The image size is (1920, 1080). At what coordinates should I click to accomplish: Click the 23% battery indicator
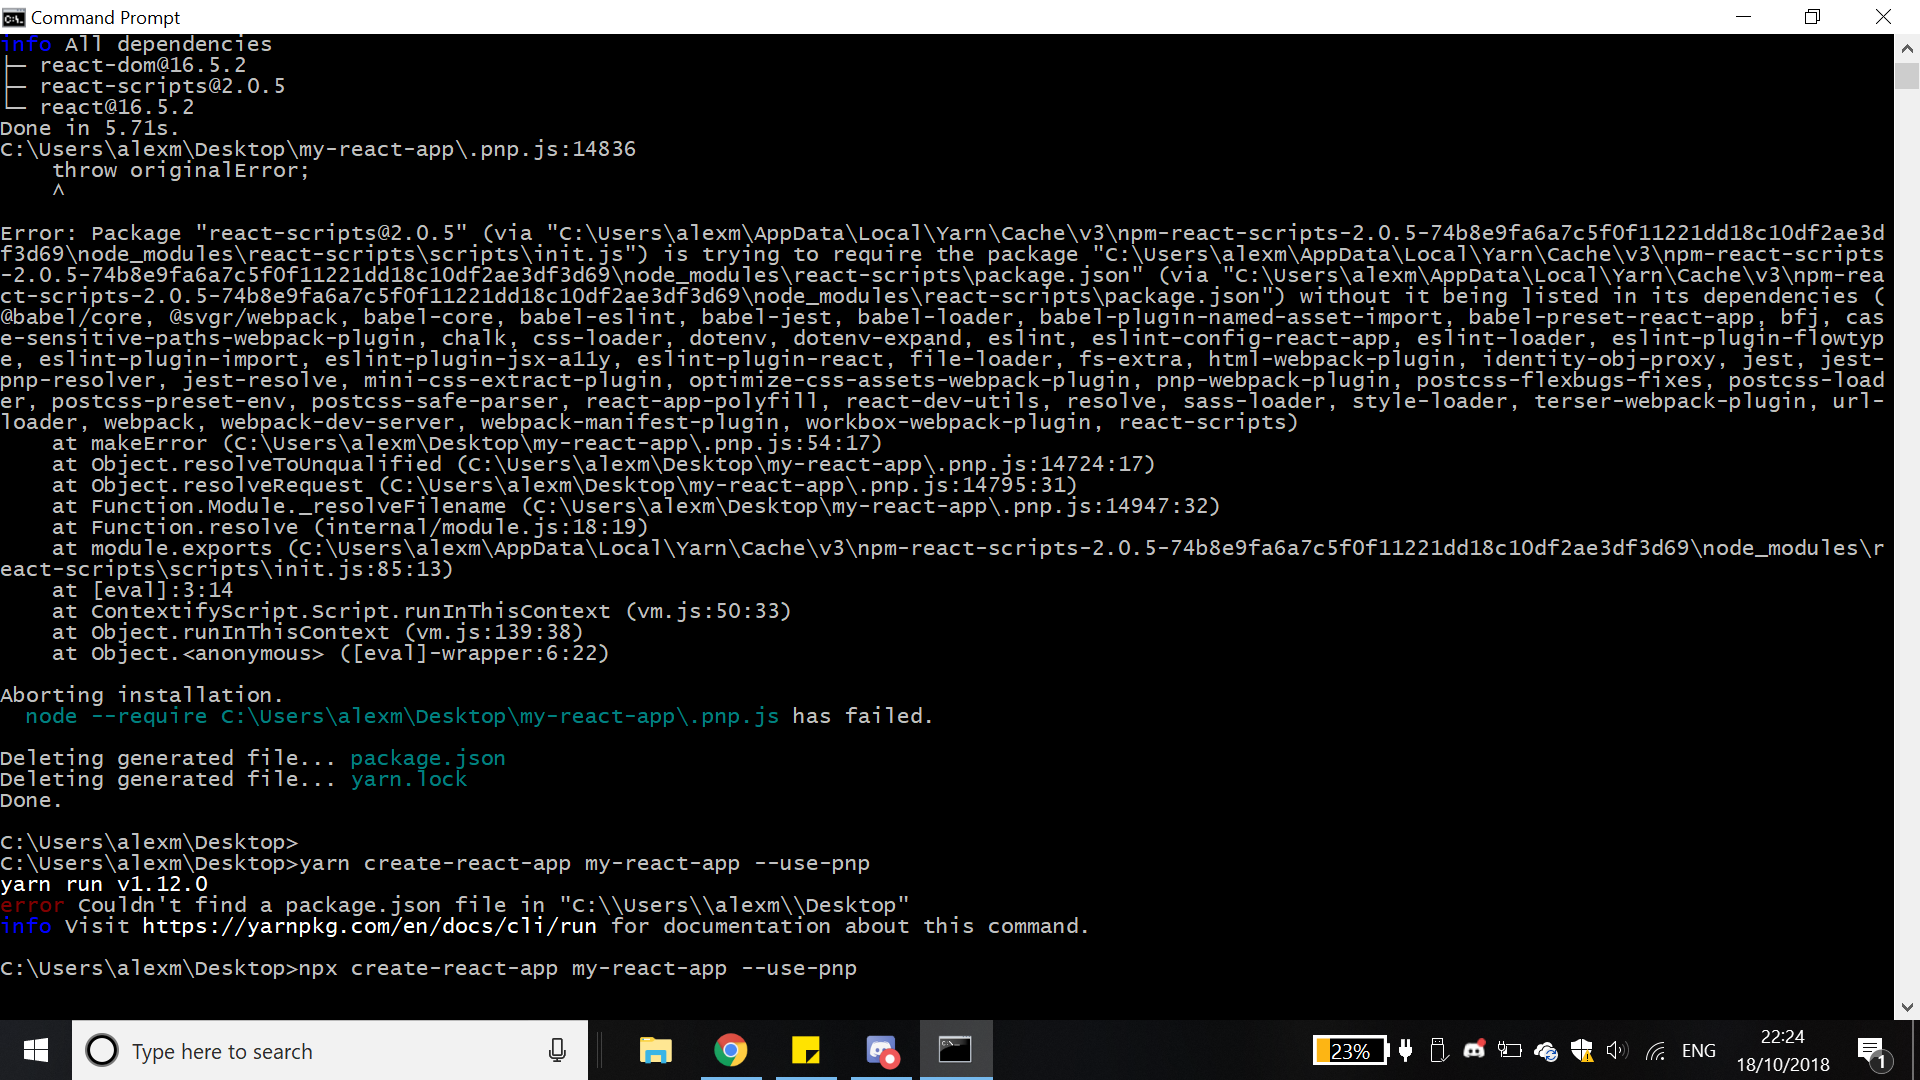pyautogui.click(x=1350, y=1051)
